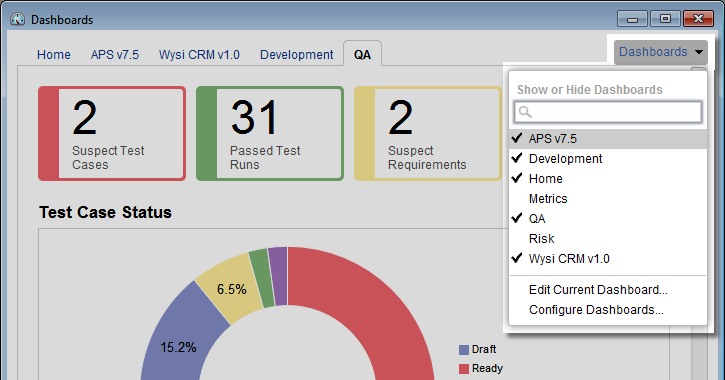The width and height of the screenshot is (725, 380).
Task: Choose Configure Dashboards...
Action: click(596, 310)
